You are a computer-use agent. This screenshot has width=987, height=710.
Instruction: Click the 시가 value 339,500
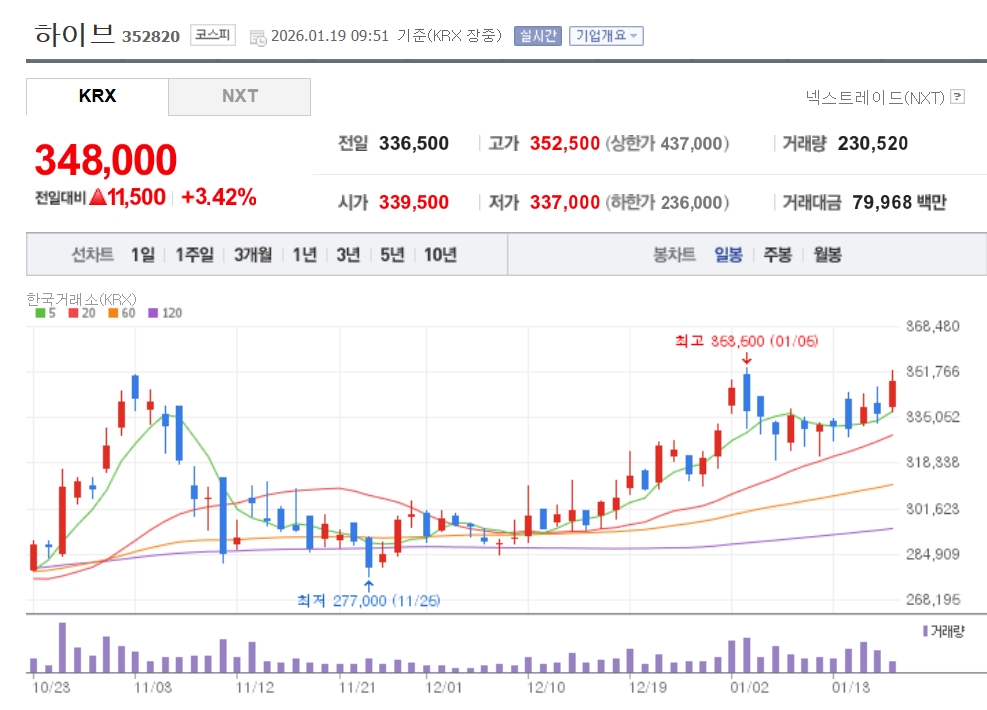(x=414, y=203)
